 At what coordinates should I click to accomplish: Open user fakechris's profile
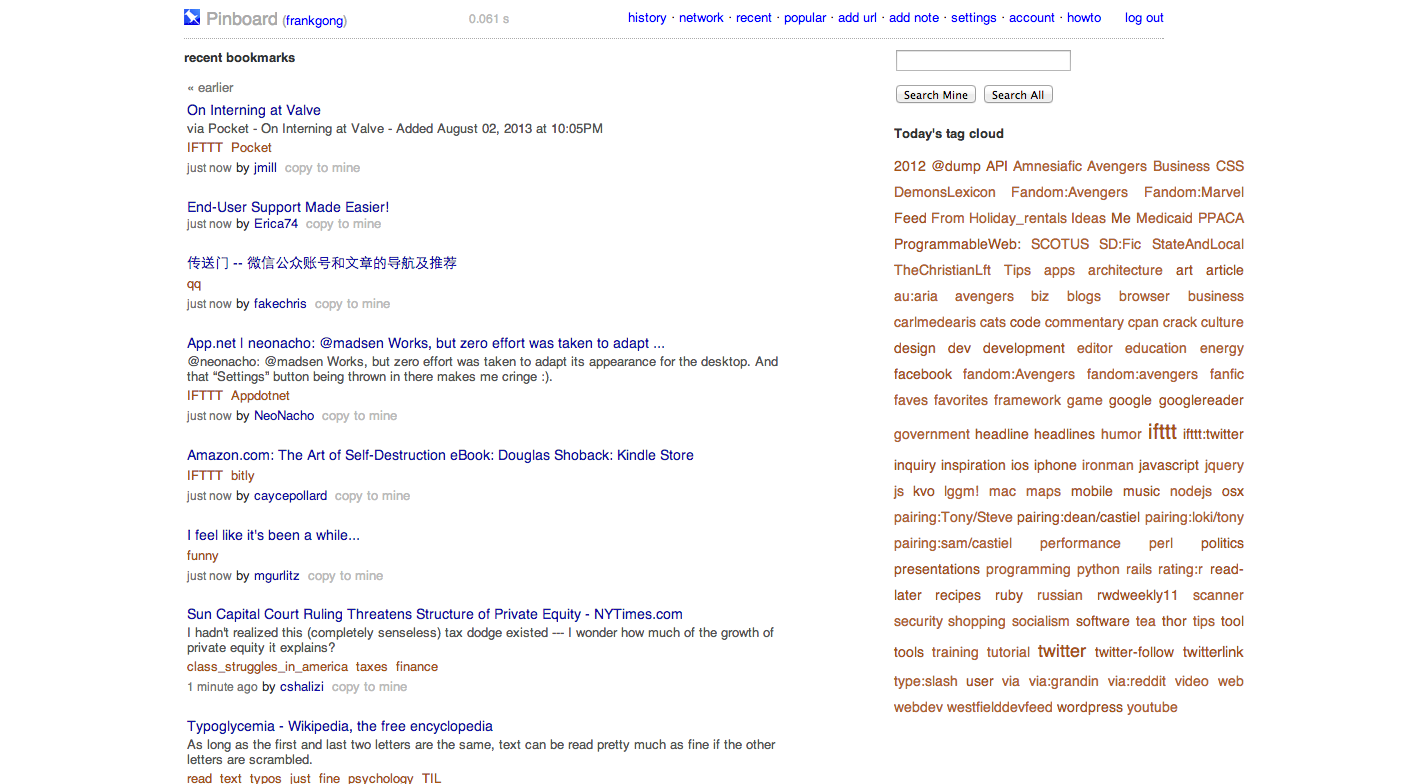point(280,304)
